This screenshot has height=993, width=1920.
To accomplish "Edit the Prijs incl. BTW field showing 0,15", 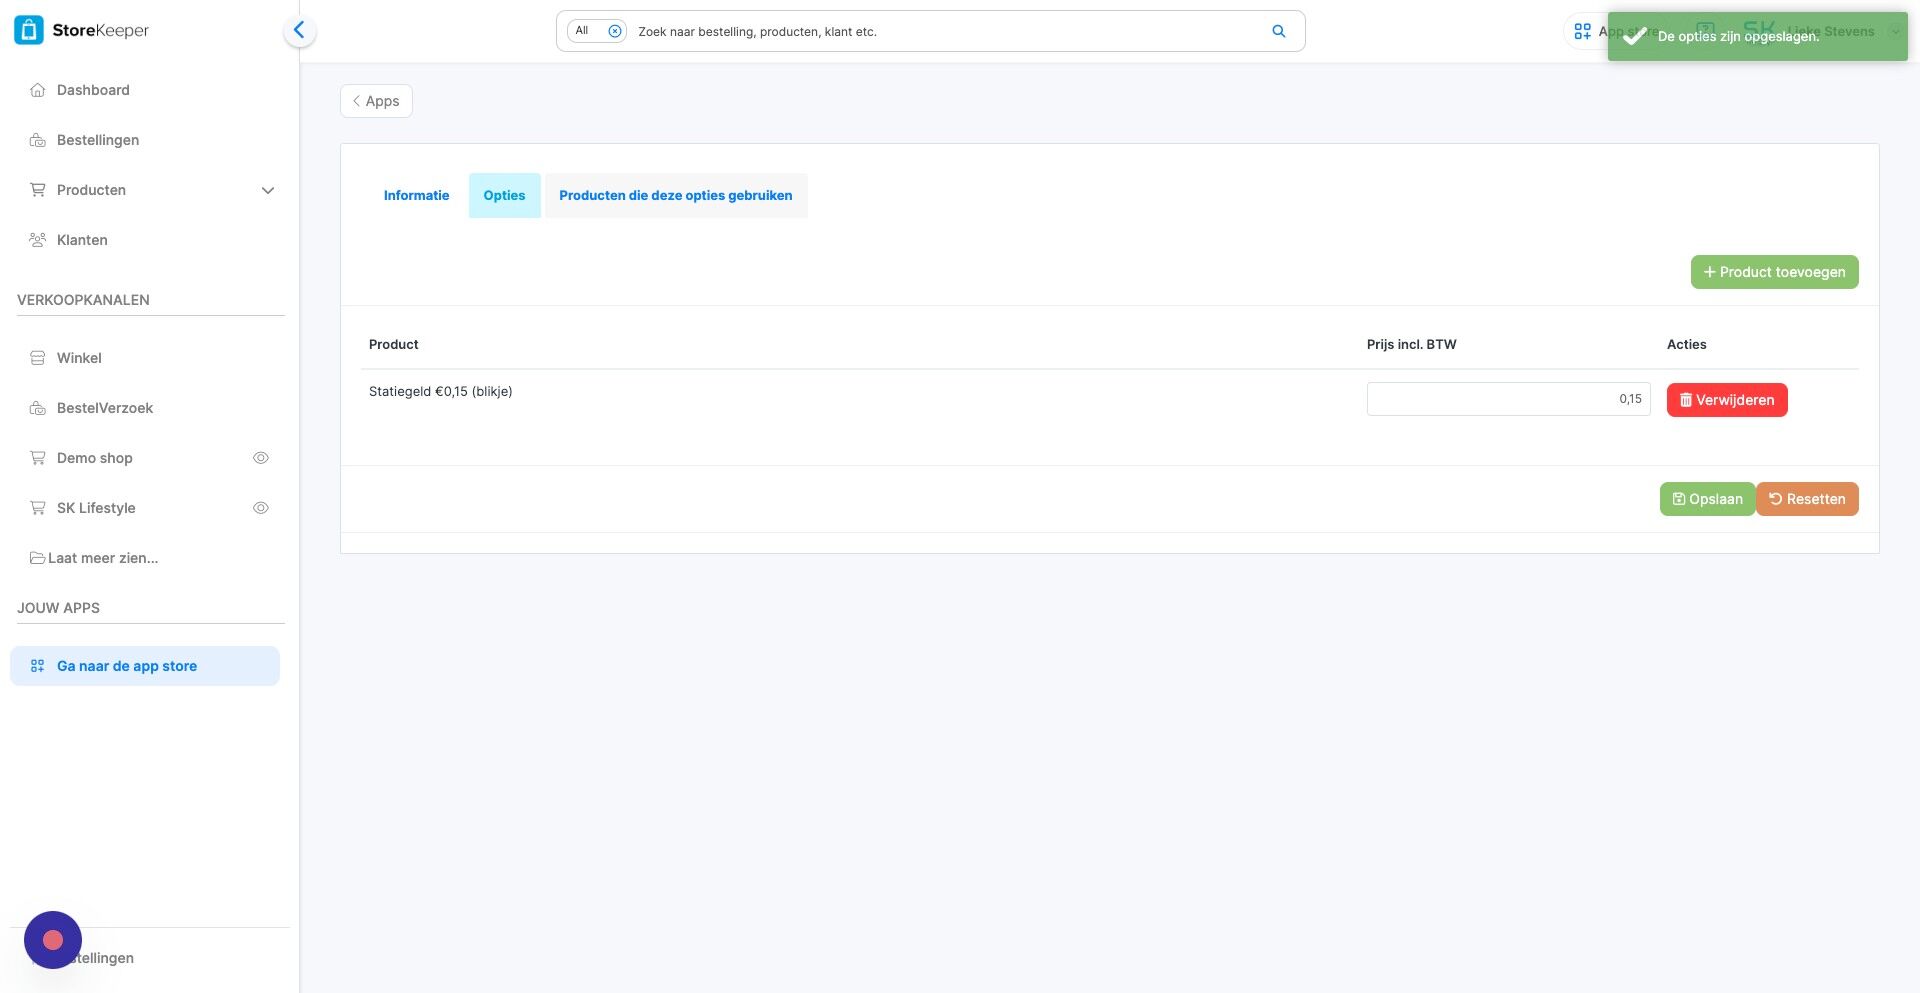I will 1509,399.
